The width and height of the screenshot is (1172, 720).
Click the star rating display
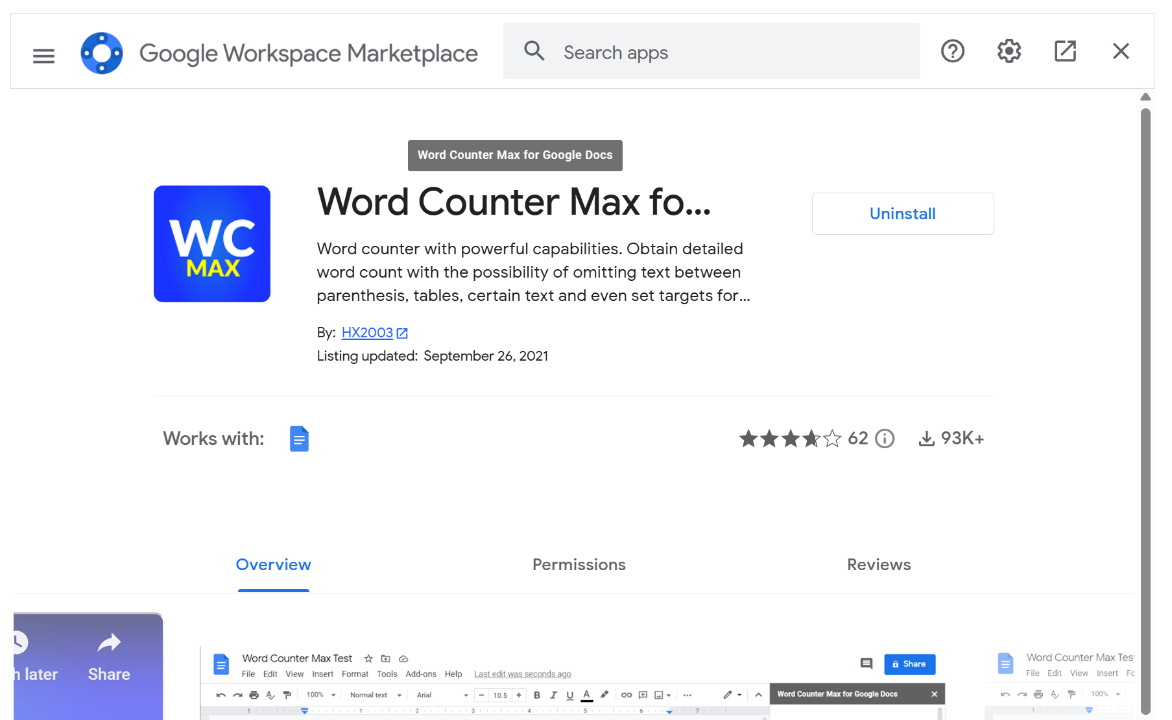point(790,439)
